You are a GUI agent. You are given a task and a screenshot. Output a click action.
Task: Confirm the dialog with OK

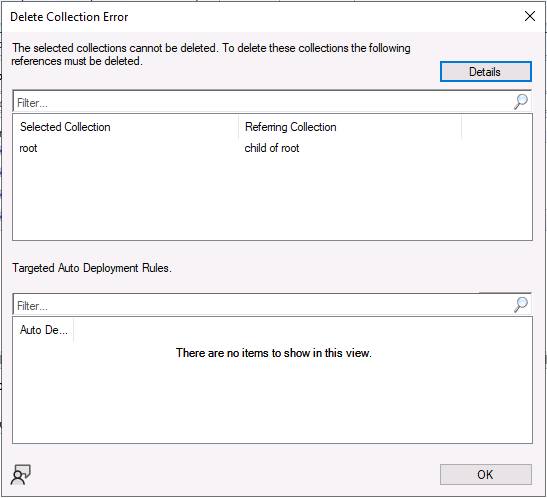(486, 474)
